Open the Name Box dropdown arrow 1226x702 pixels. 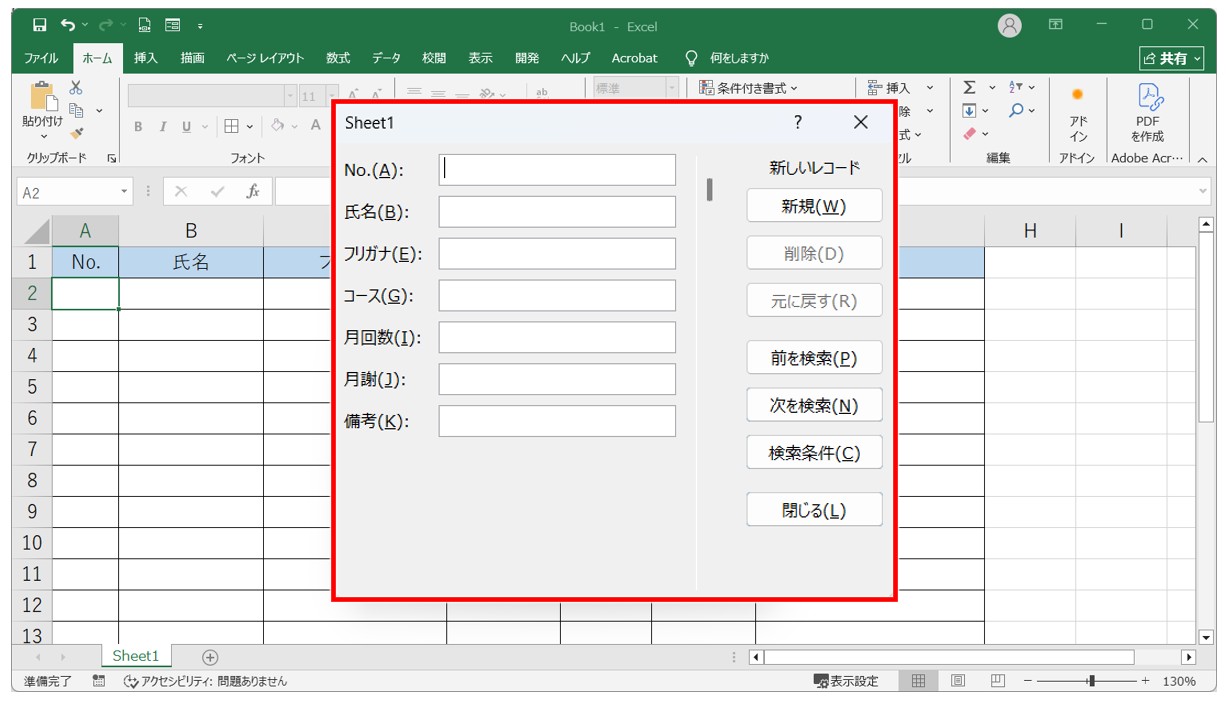click(x=125, y=192)
